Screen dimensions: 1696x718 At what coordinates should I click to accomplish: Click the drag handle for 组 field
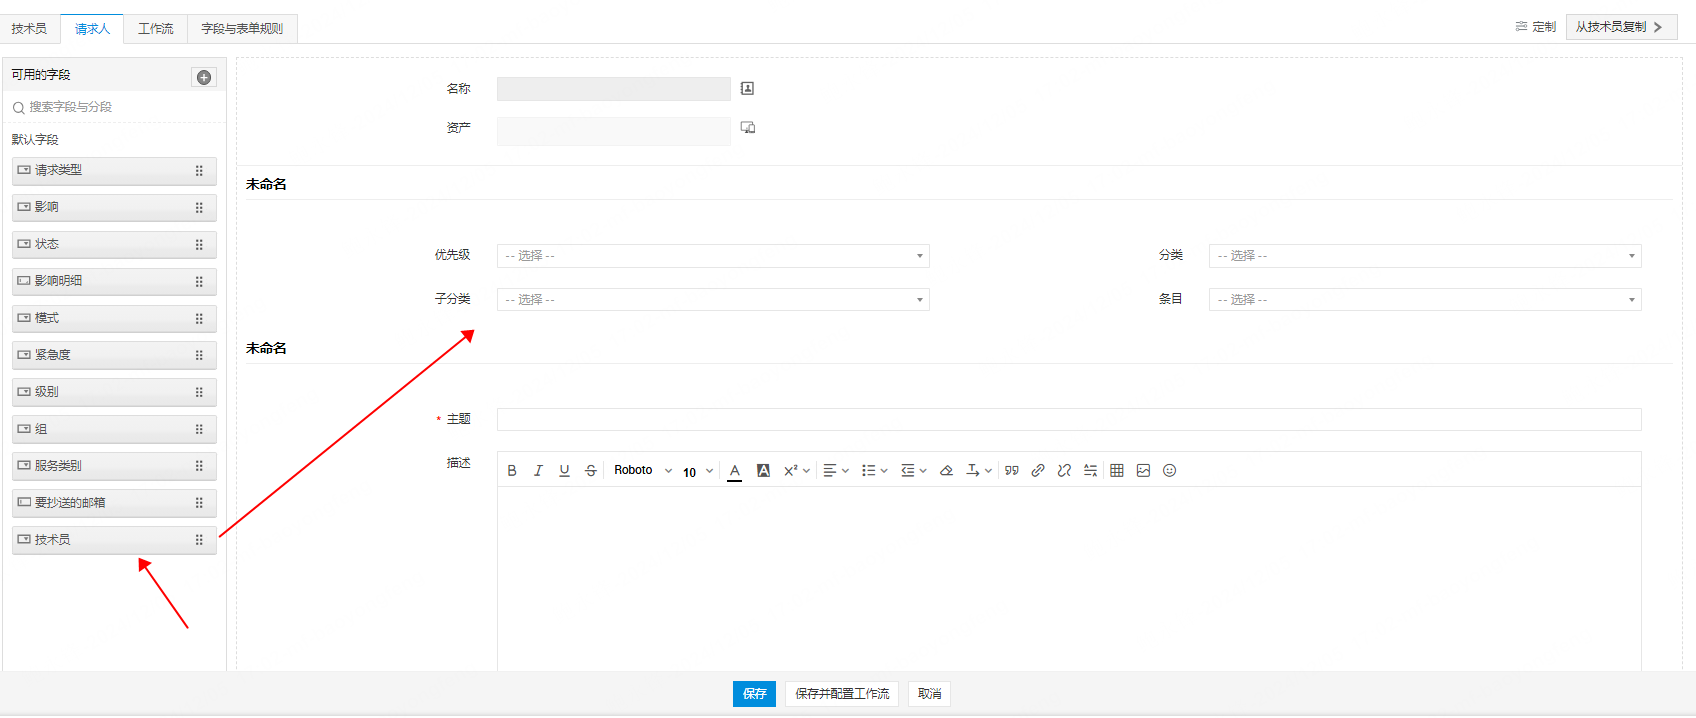[x=199, y=429]
